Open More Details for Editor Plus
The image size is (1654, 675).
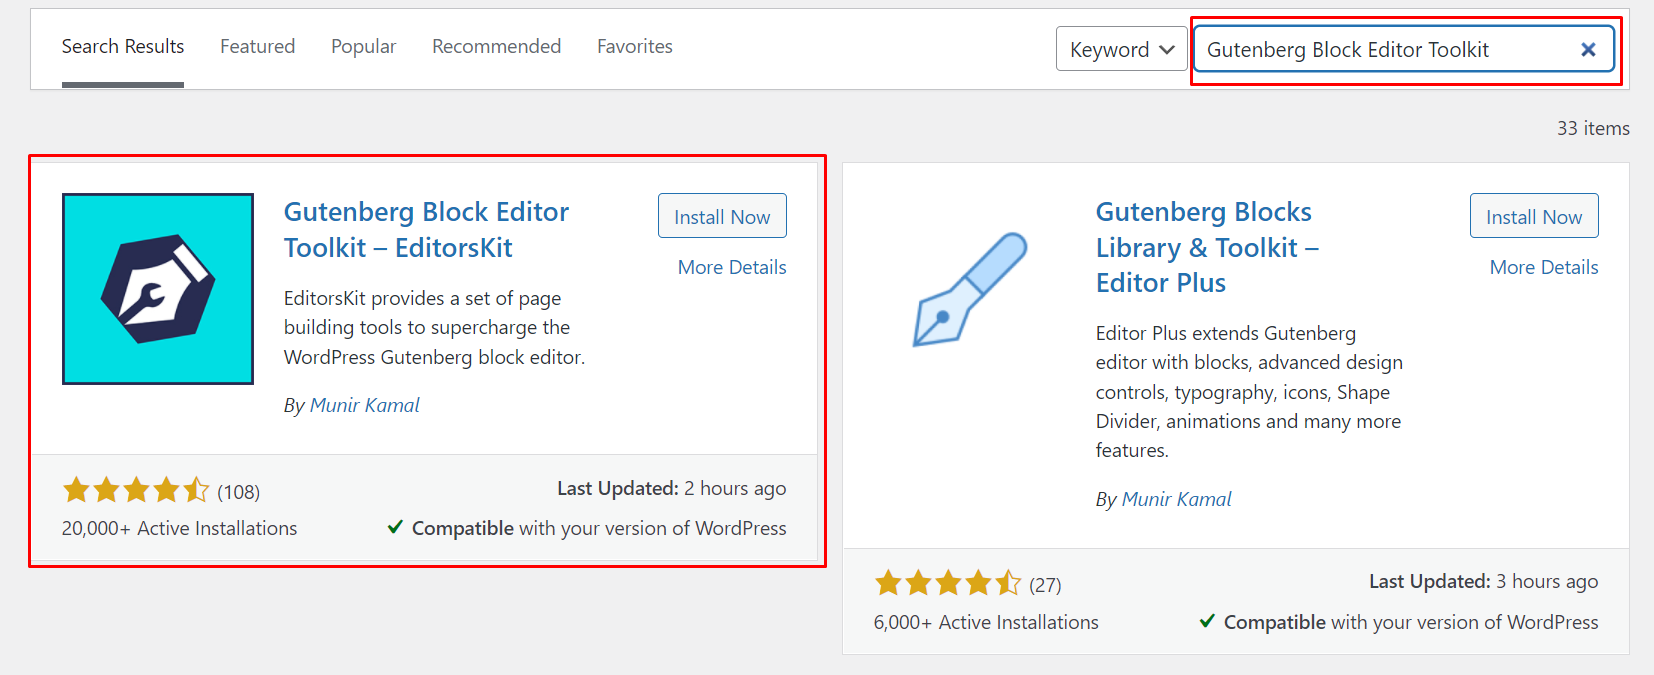point(1543,266)
